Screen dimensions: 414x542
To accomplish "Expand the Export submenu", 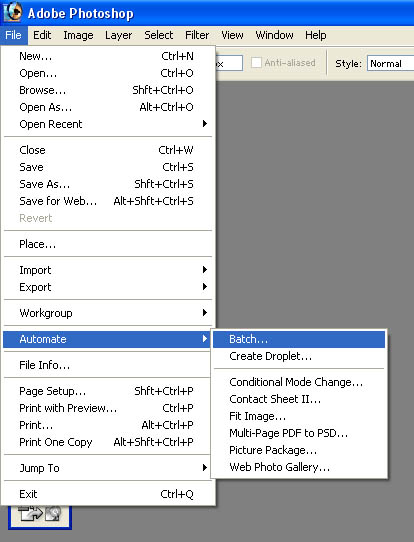I will pos(108,287).
